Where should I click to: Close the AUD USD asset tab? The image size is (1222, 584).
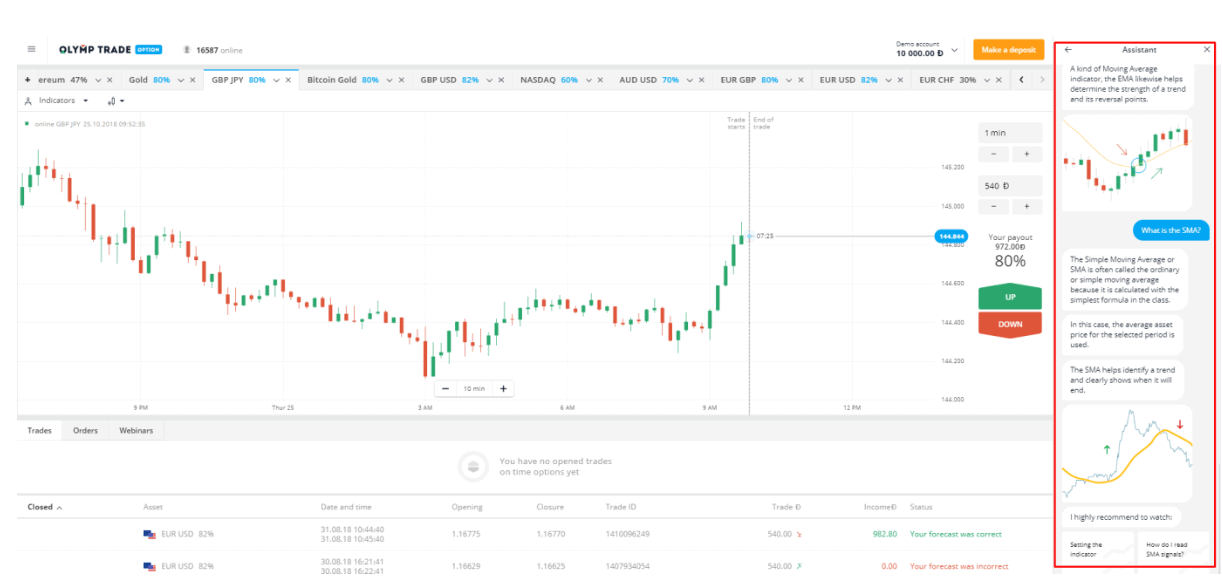(702, 80)
